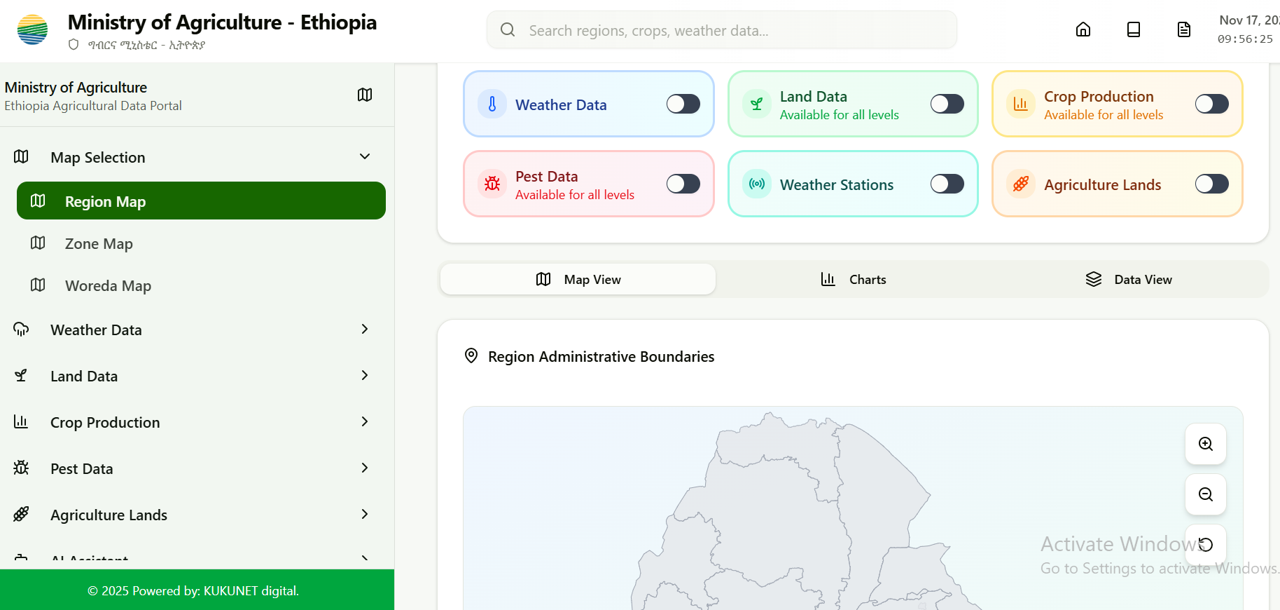Select the map icon beside Ministry of Agriculture
The height and width of the screenshot is (610, 1280).
364,95
